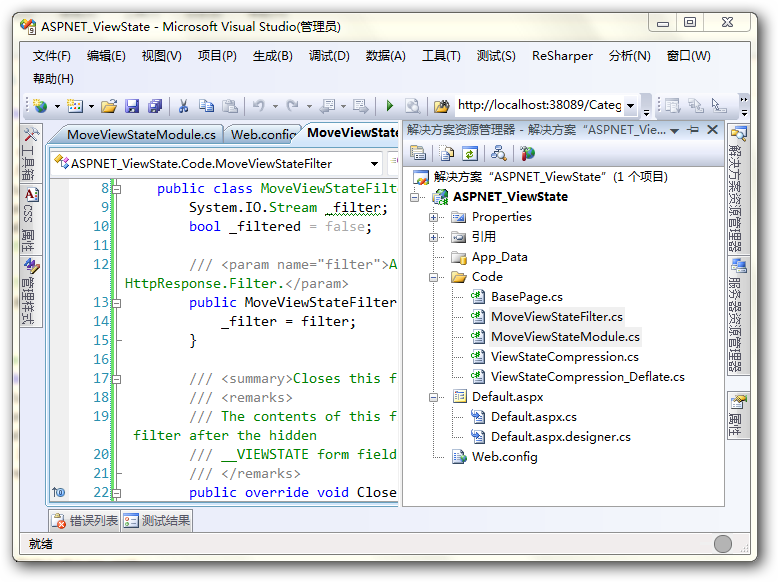Cut selection with the scissors icon
Screen dimensions: 778x582
[x=183, y=106]
